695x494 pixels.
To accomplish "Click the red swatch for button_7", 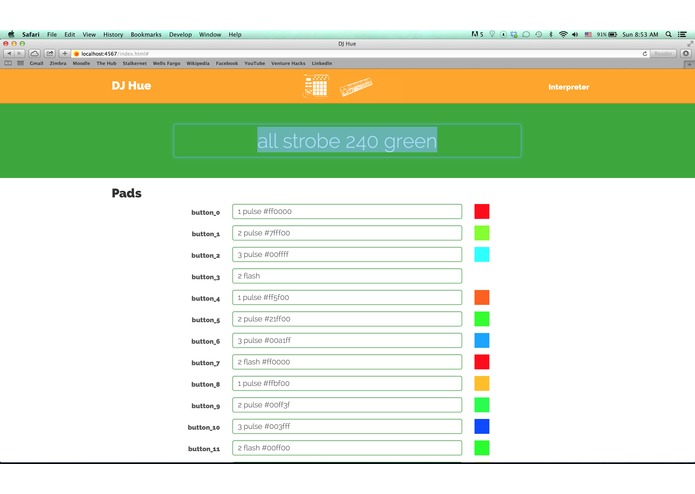I will (482, 362).
